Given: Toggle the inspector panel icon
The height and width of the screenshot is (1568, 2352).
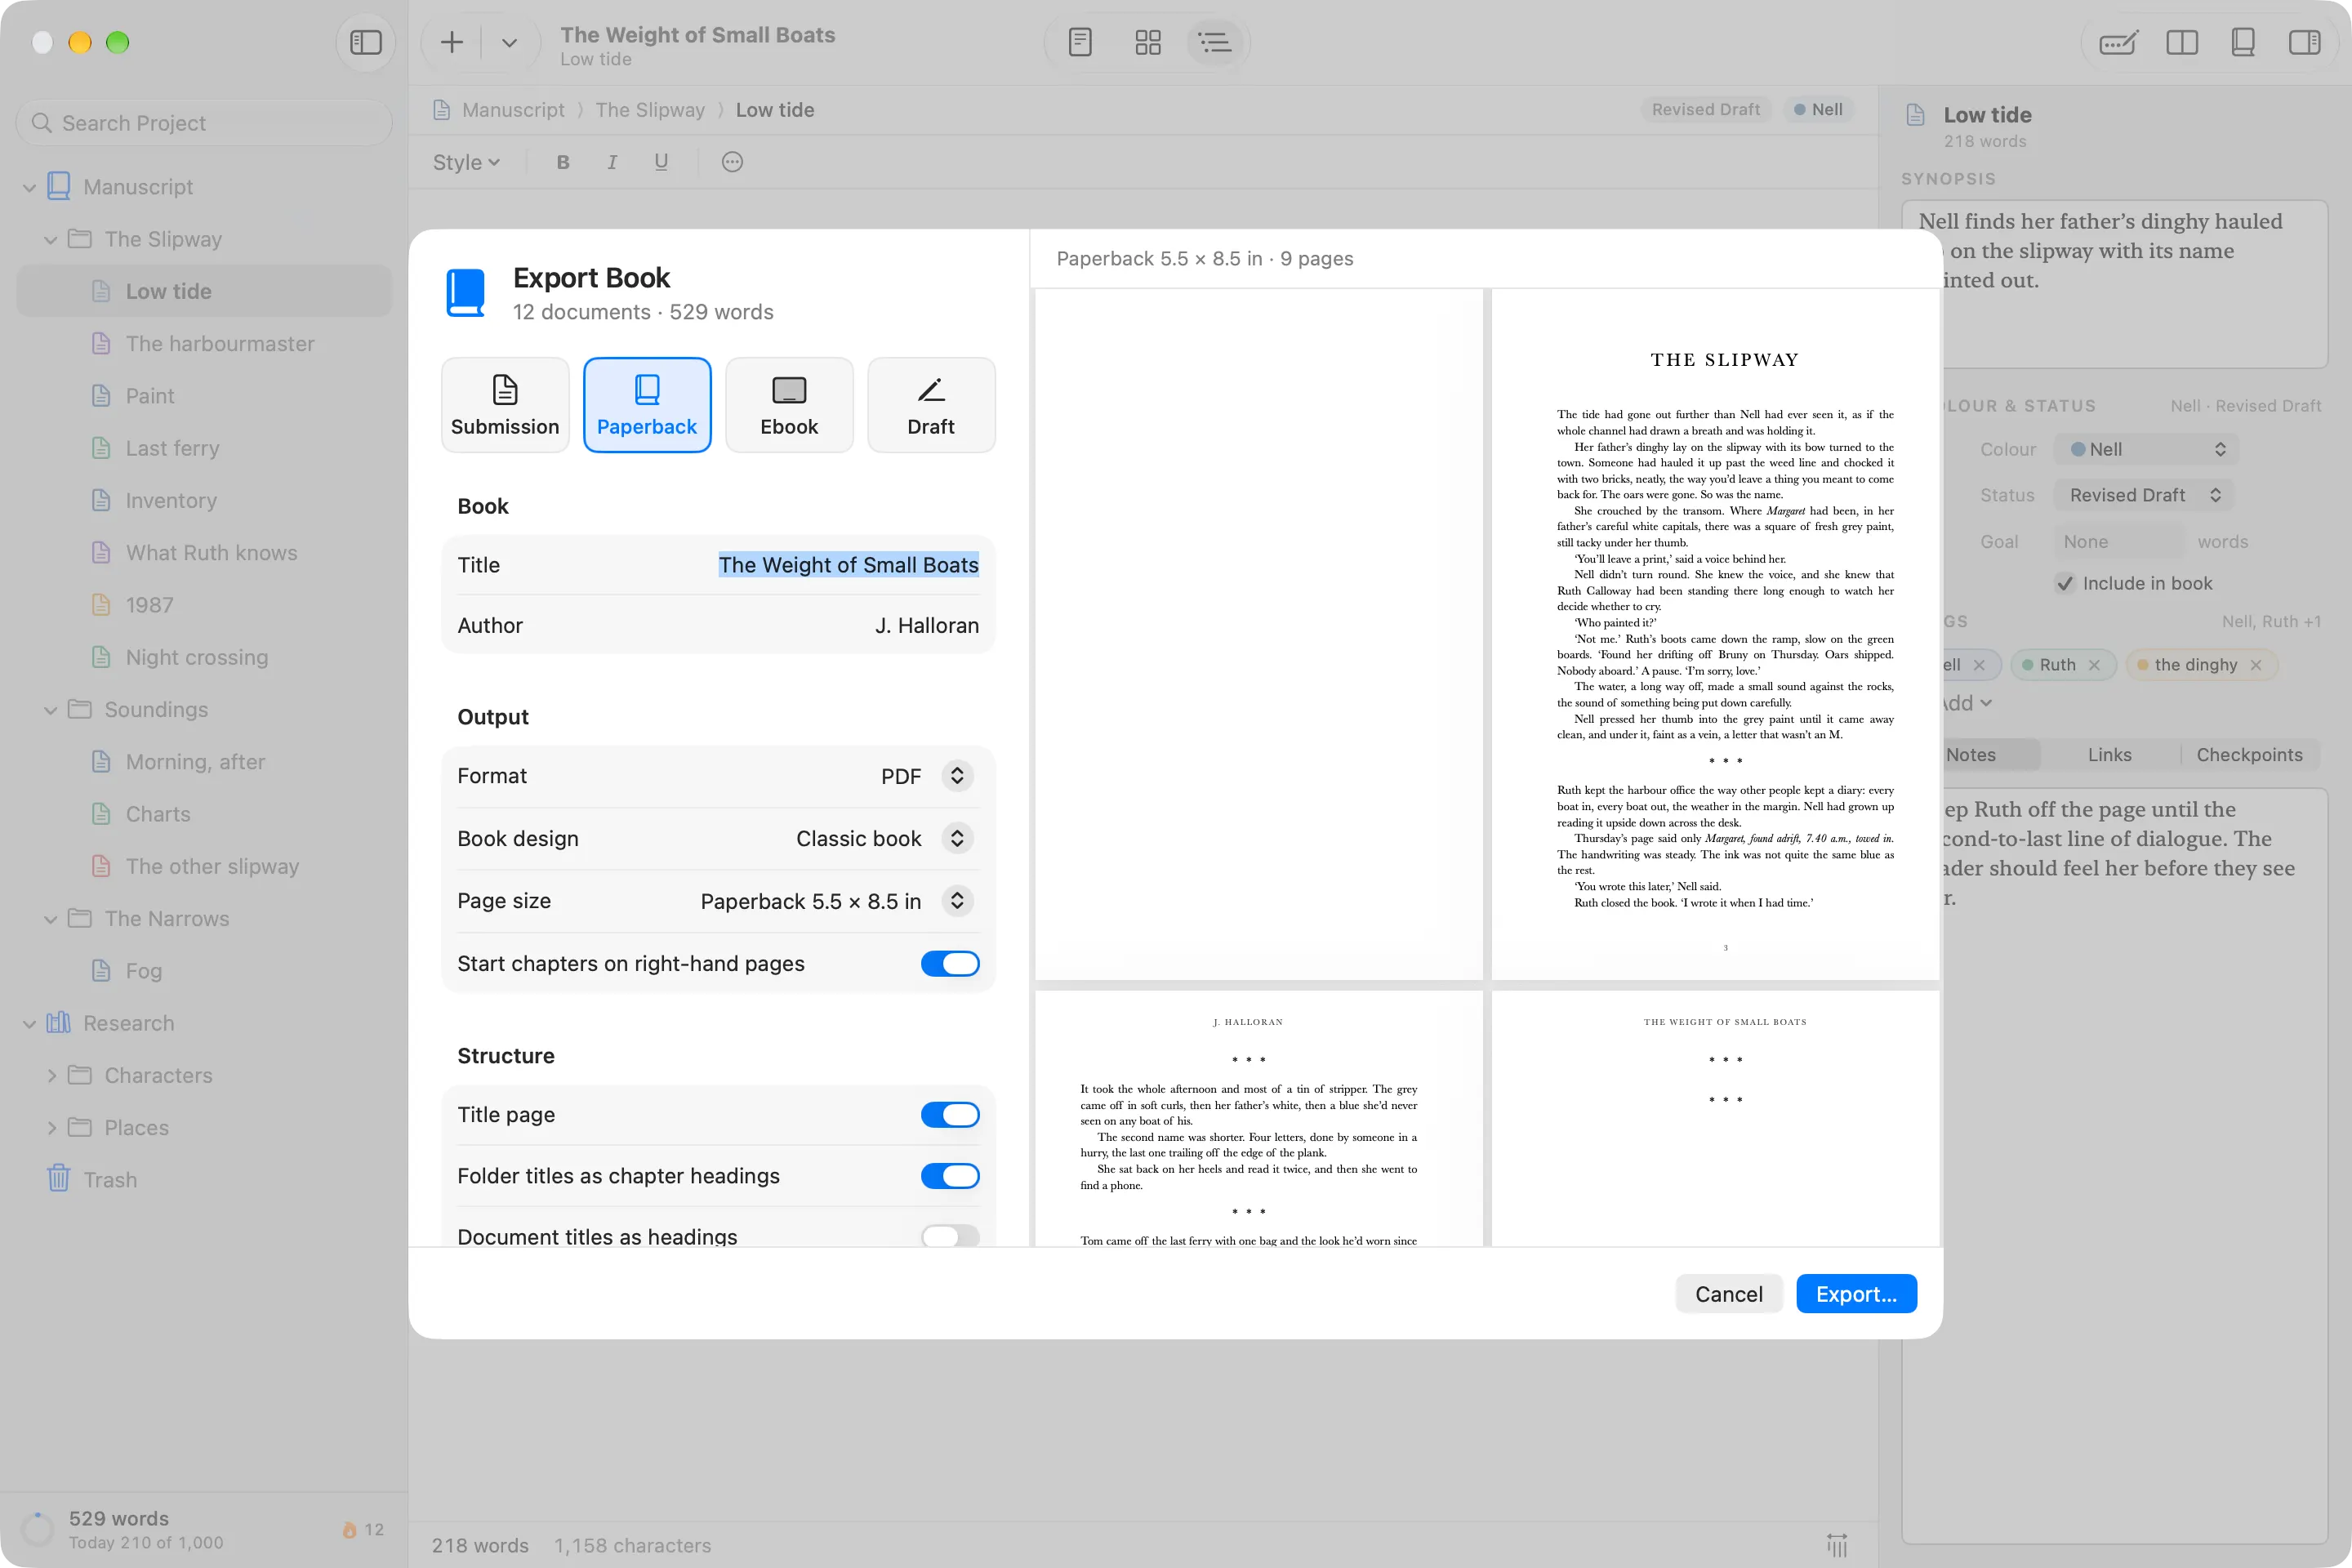Looking at the screenshot, I should coord(2304,42).
